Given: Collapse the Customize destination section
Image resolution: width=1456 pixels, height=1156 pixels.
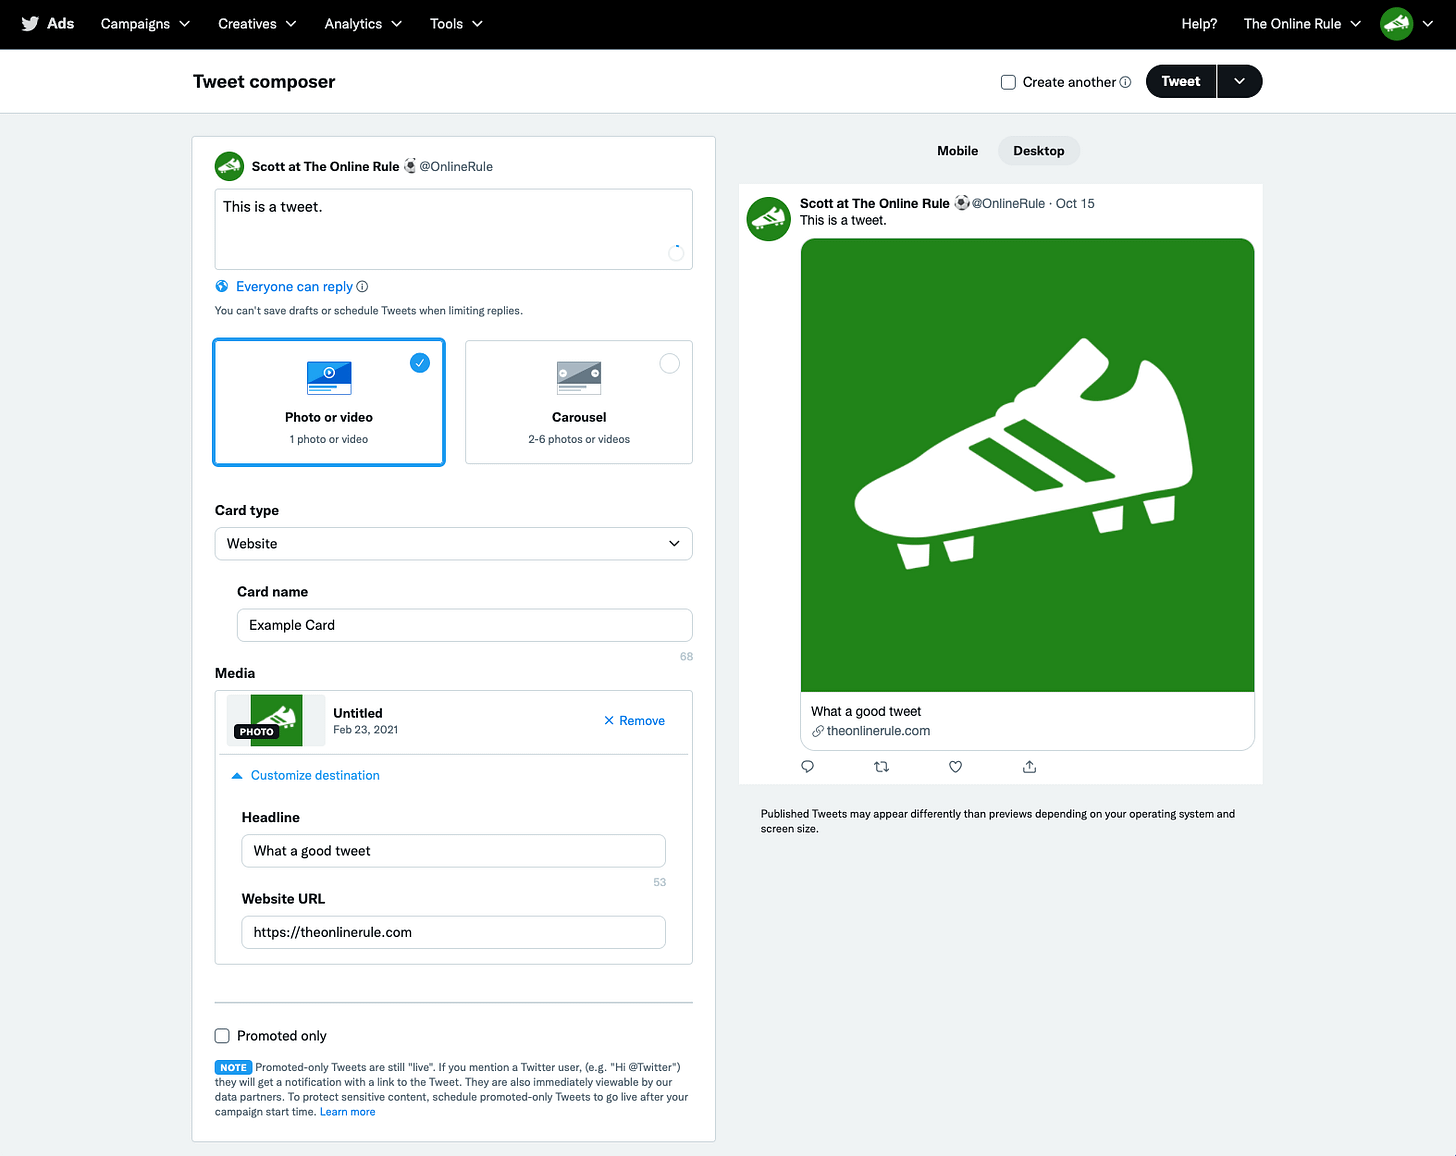Looking at the screenshot, I should [x=306, y=775].
